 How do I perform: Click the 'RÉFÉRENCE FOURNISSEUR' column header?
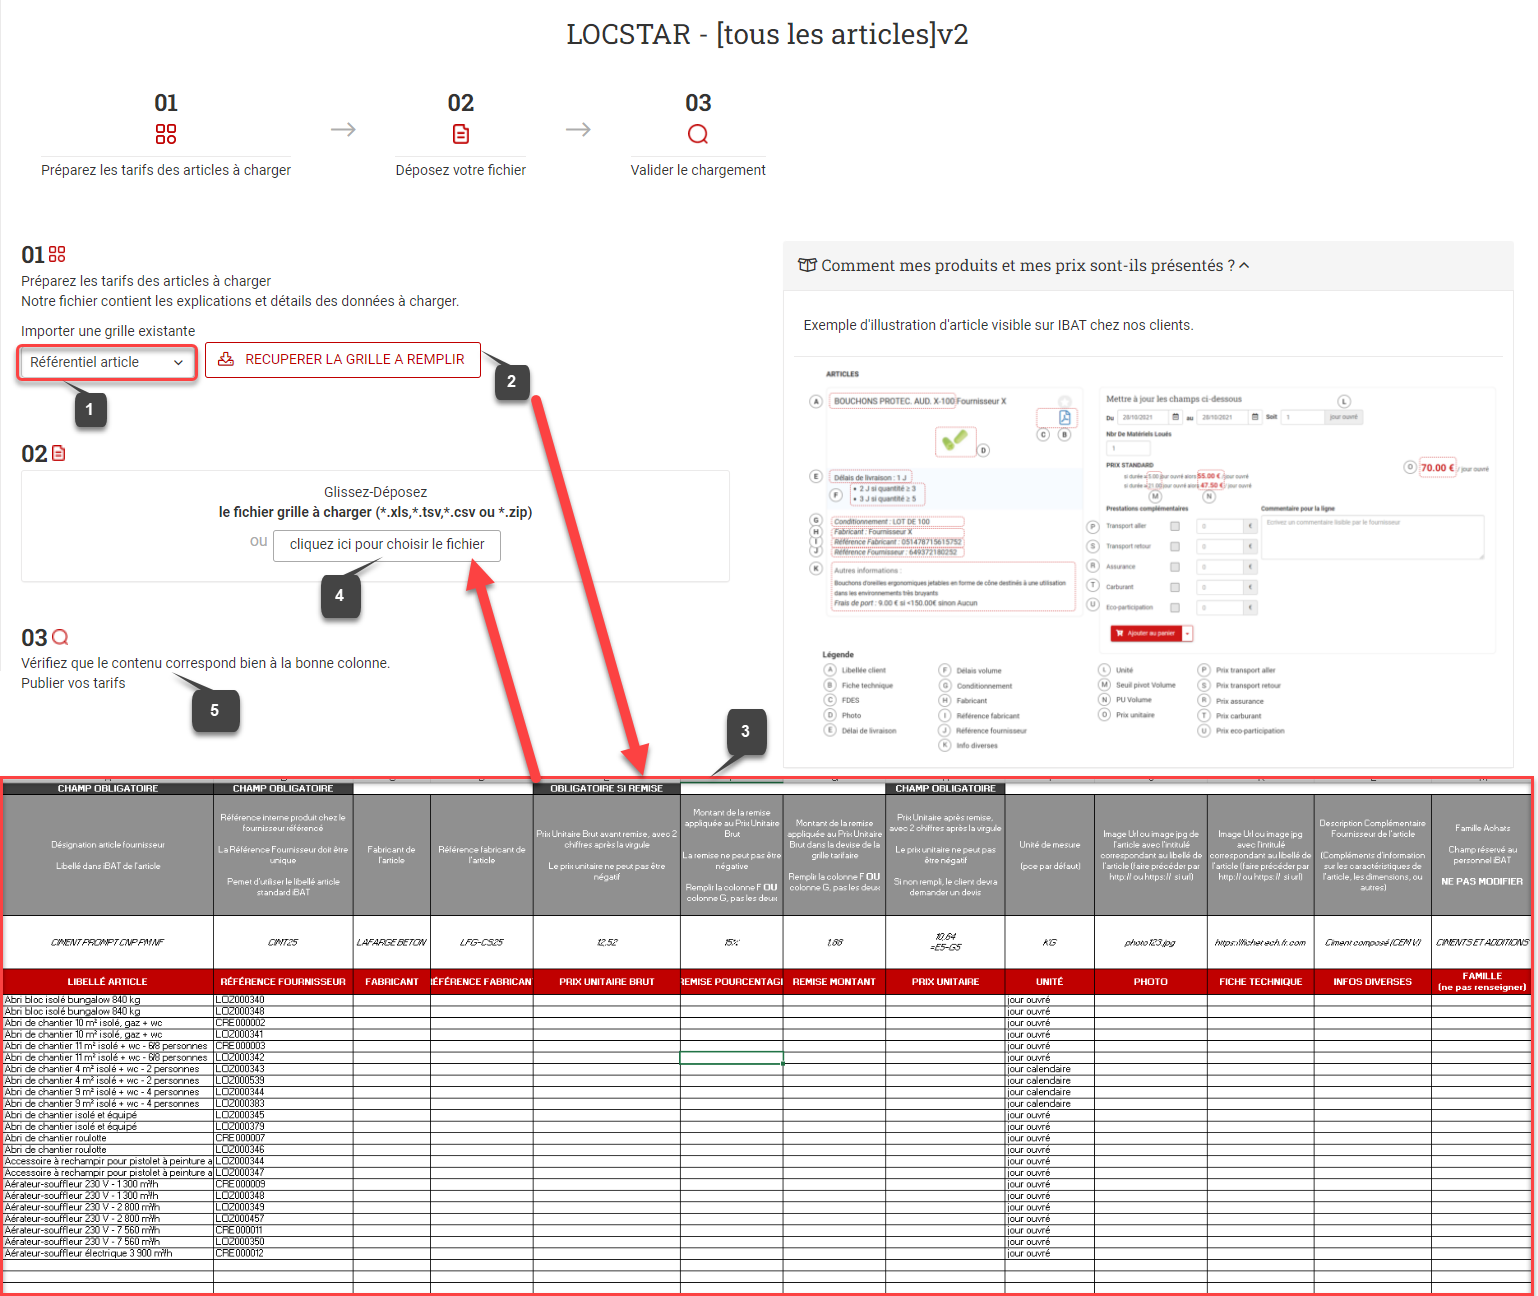283,982
